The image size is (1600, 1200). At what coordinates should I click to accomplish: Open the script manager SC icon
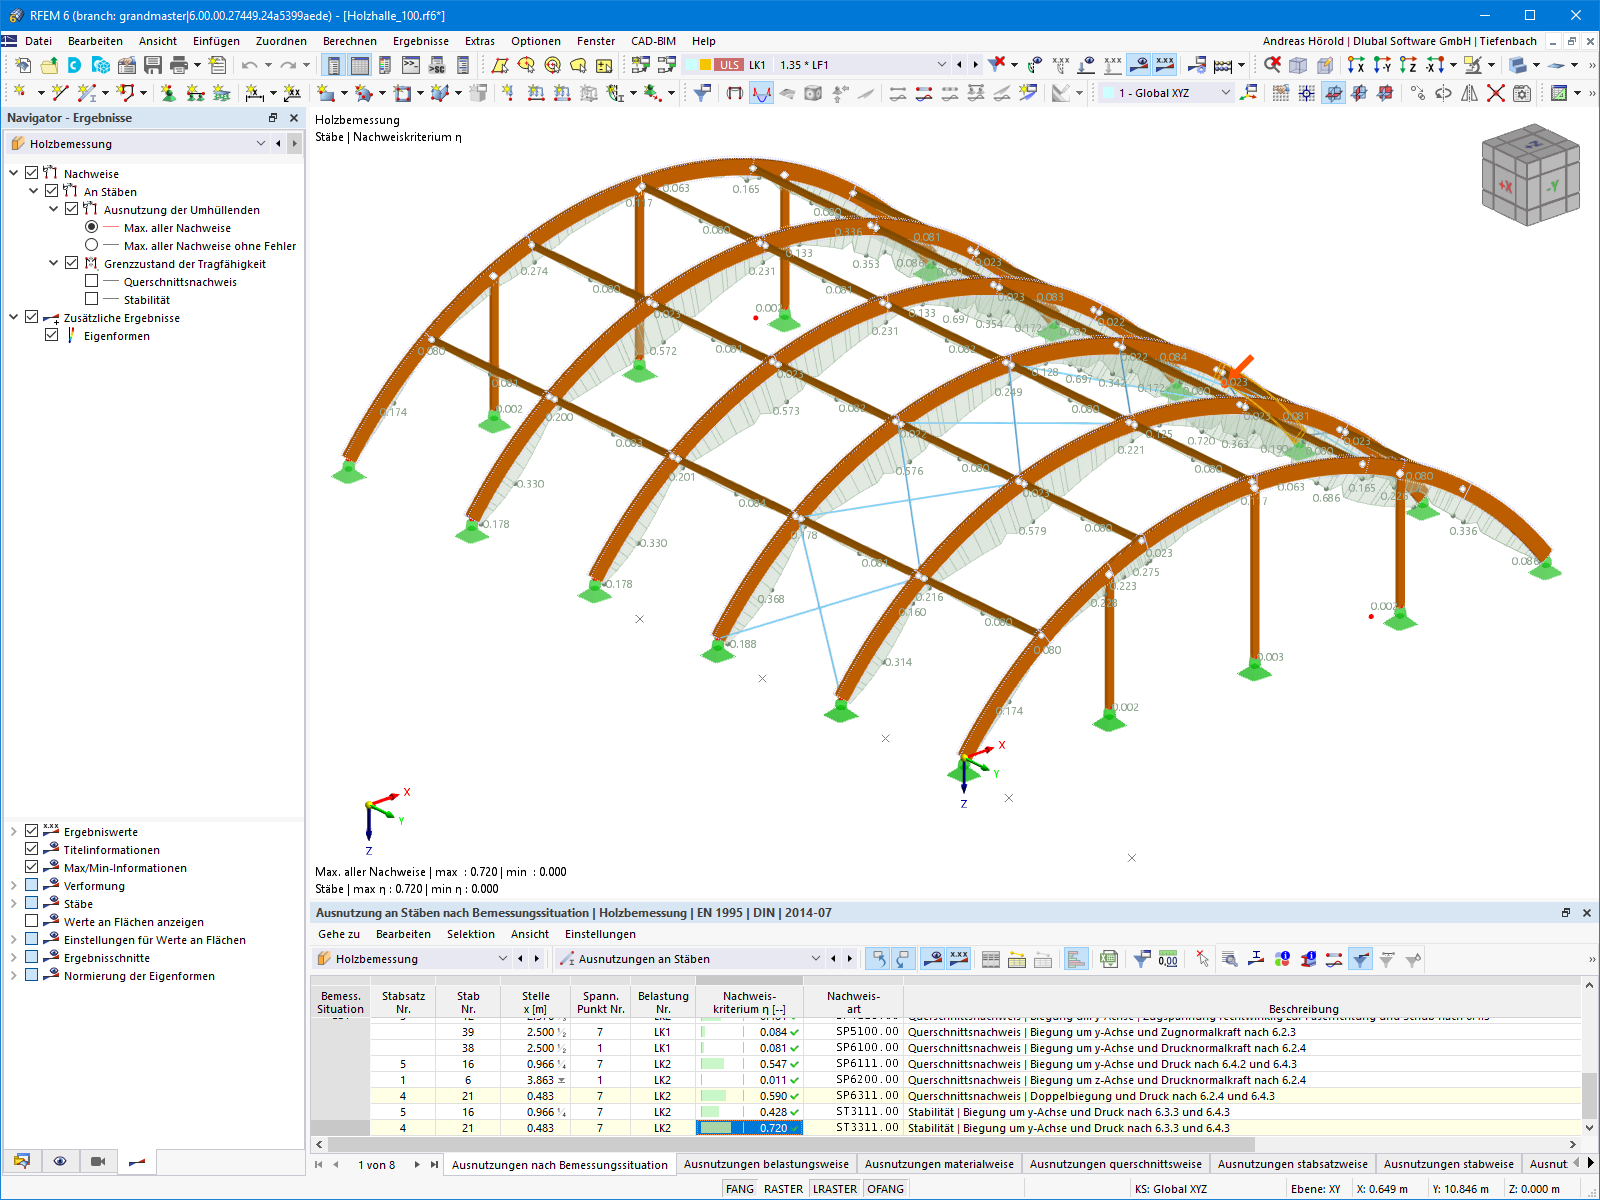[x=437, y=65]
